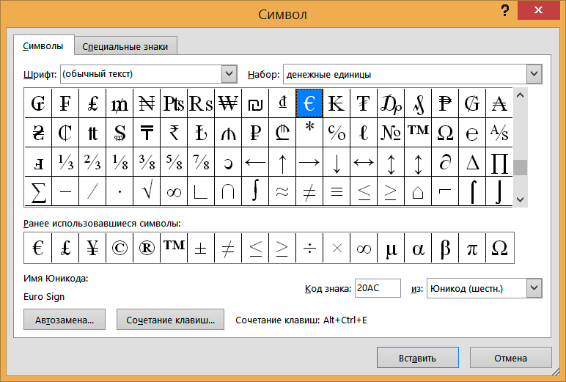The height and width of the screenshot is (382, 566).
Task: Pick the intersection symbol ∩
Action: pos(228,191)
